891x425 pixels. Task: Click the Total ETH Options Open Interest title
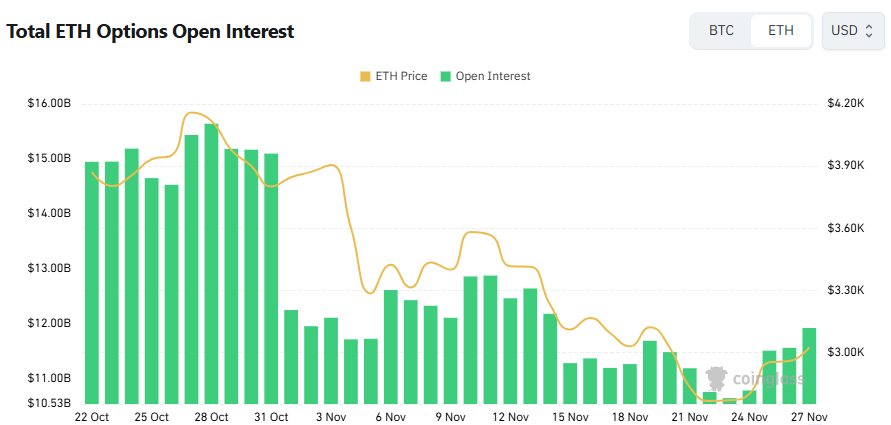tap(150, 31)
